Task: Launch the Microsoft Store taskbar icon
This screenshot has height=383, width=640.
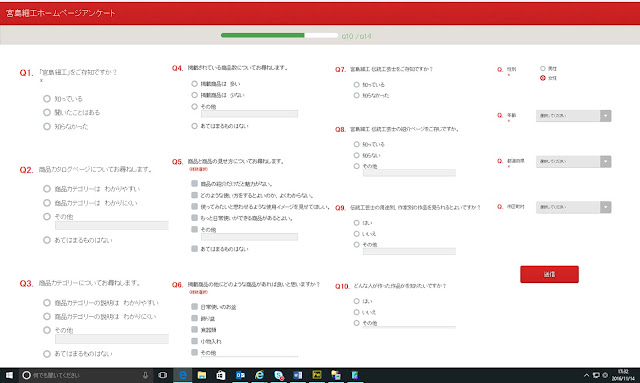Action: [x=221, y=375]
